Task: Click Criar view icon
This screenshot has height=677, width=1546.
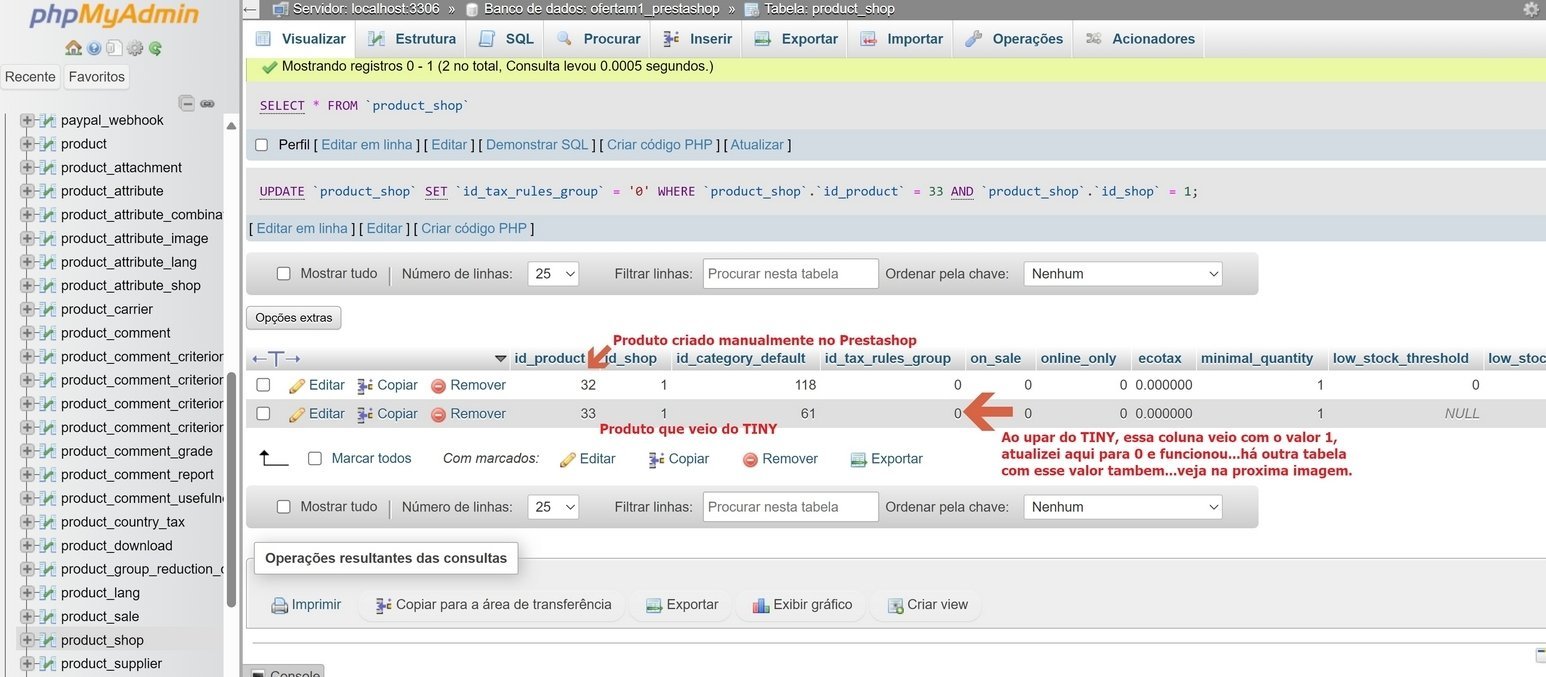Action: point(895,605)
